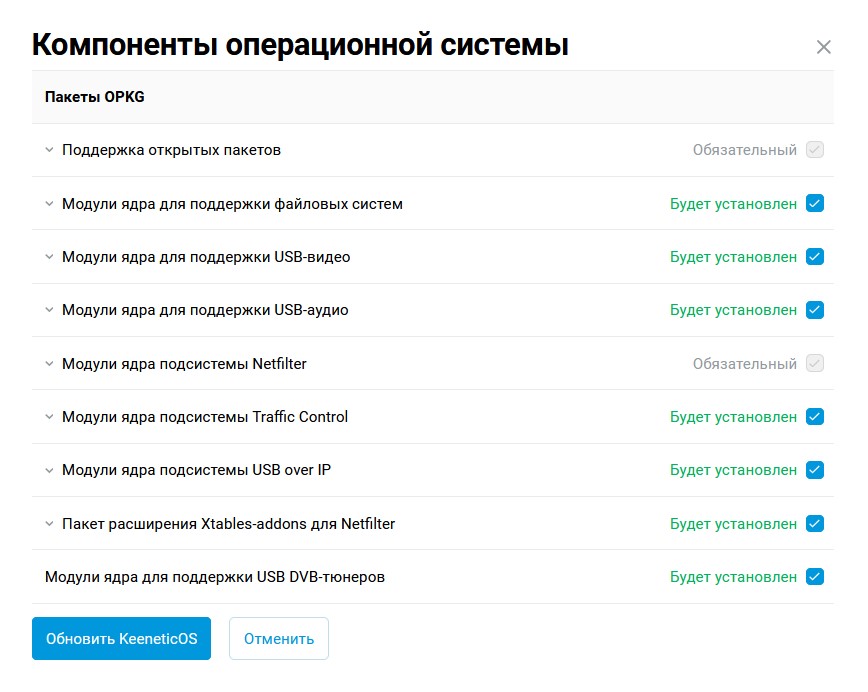This screenshot has width=868, height=692.
Task: Close the OS components dialog
Action: [x=823, y=47]
